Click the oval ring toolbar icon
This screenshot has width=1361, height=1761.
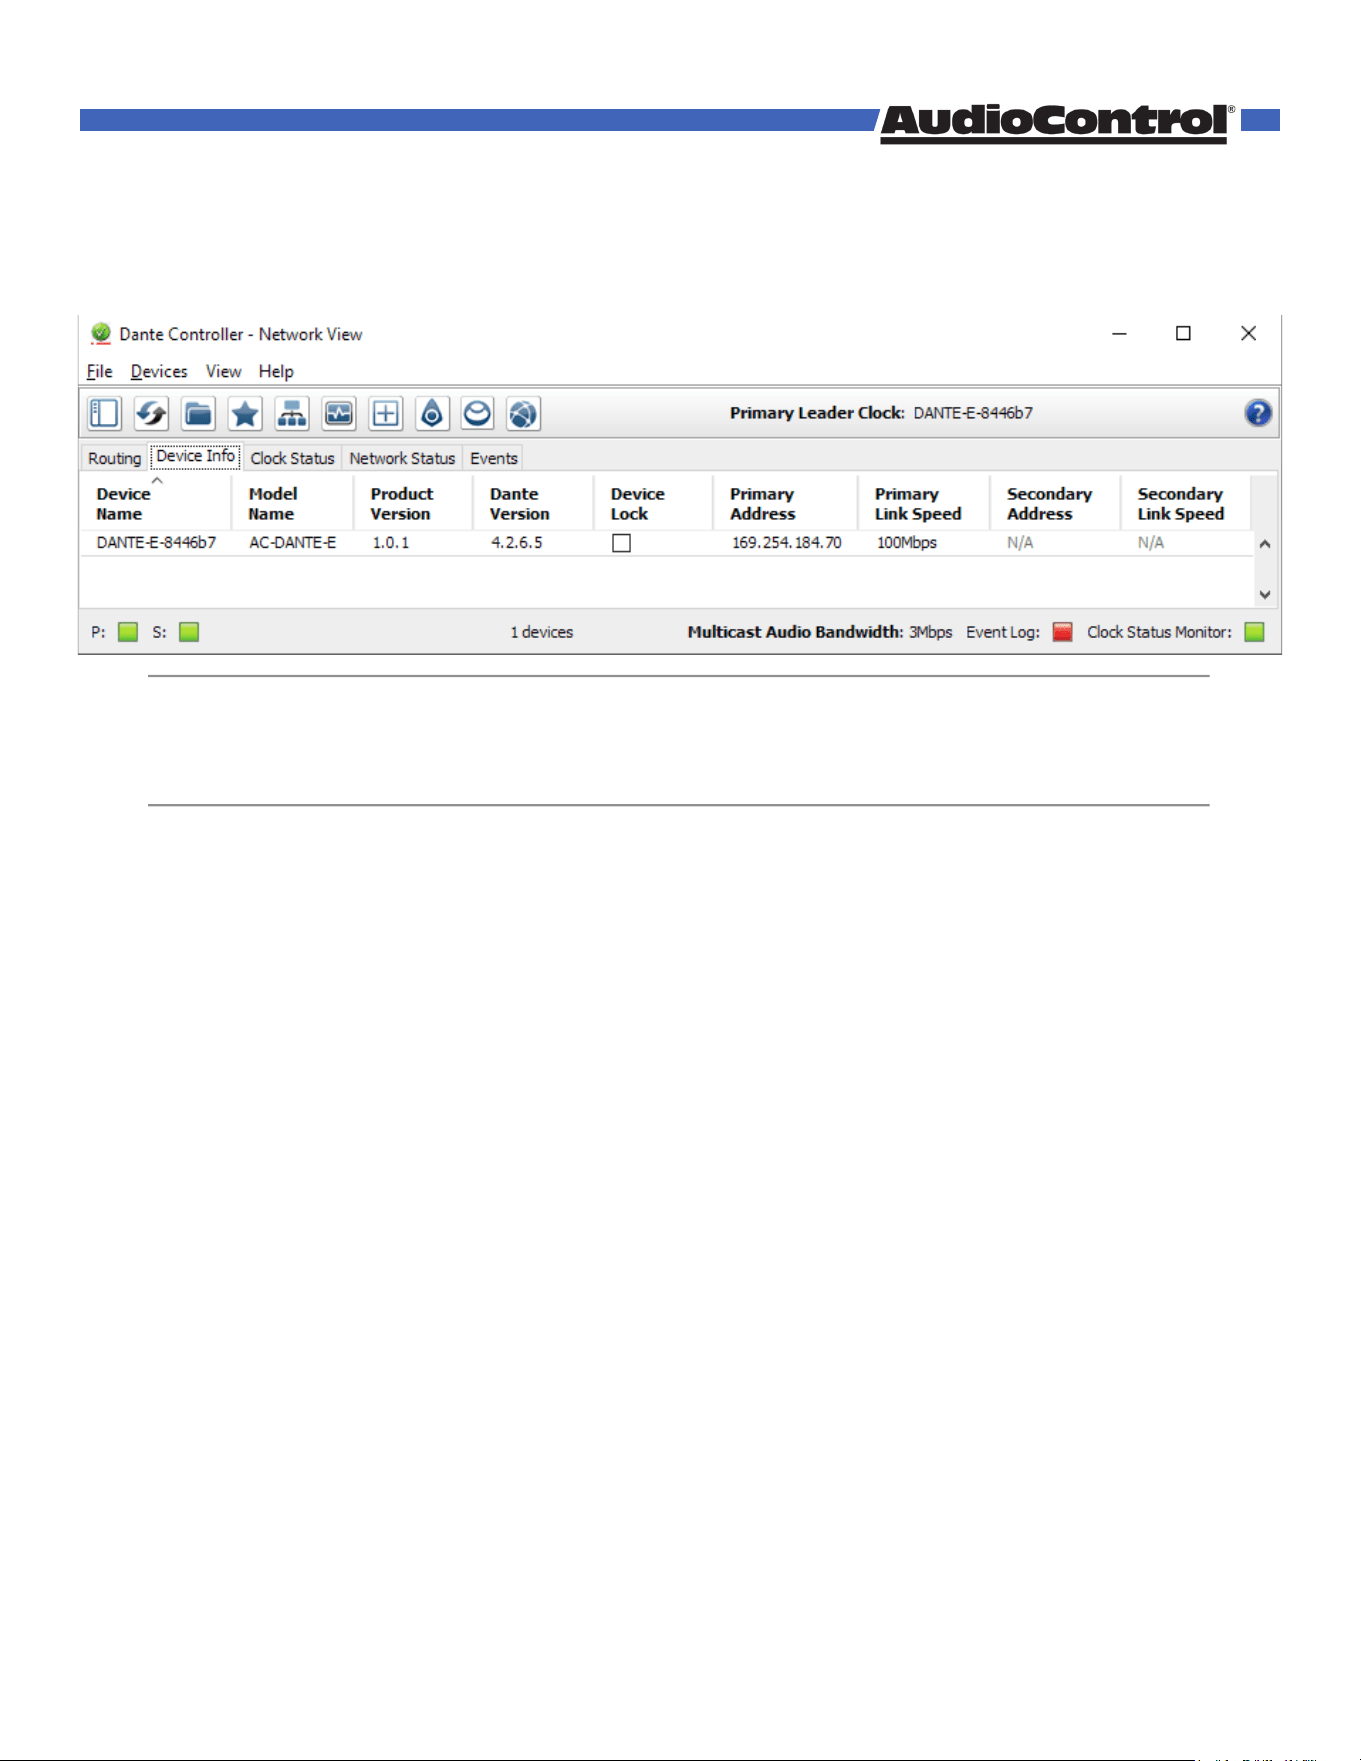[x=478, y=413]
